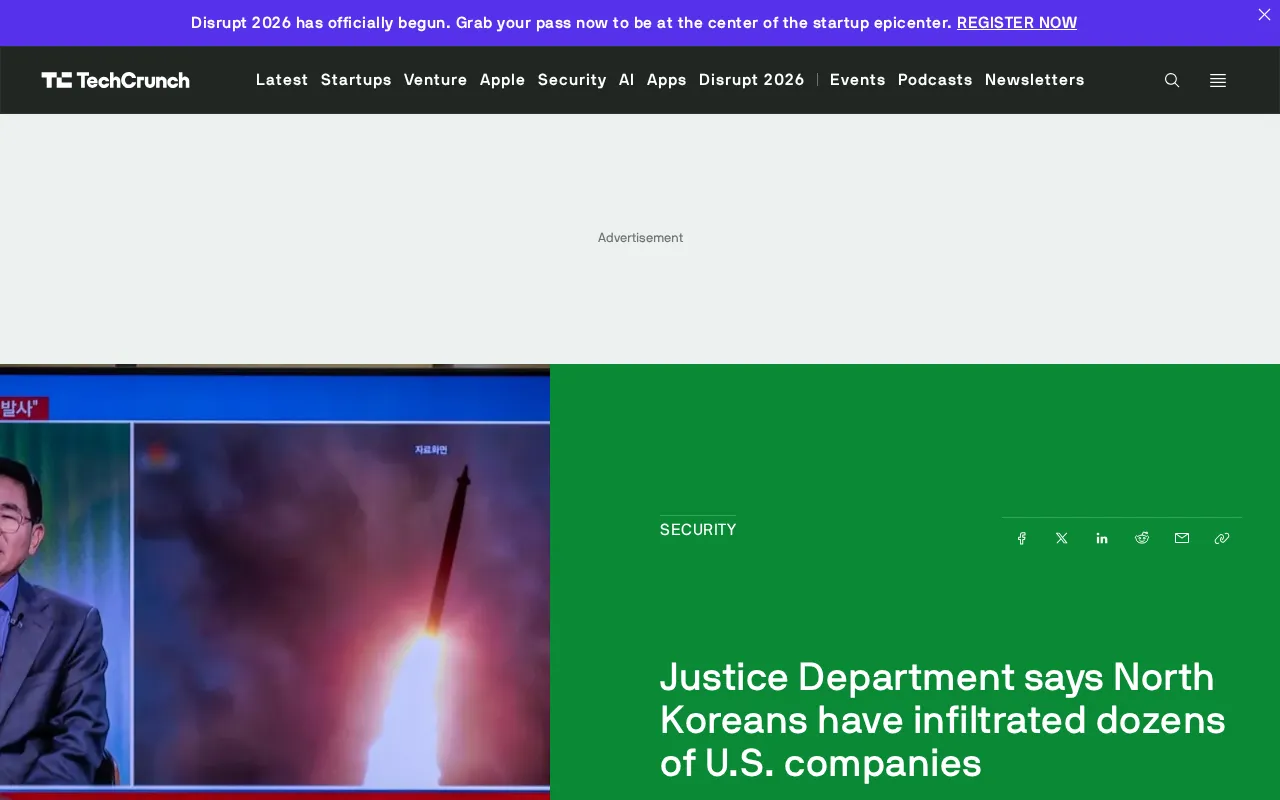Share article via email icon
Image resolution: width=1280 pixels, height=800 pixels.
(1182, 538)
